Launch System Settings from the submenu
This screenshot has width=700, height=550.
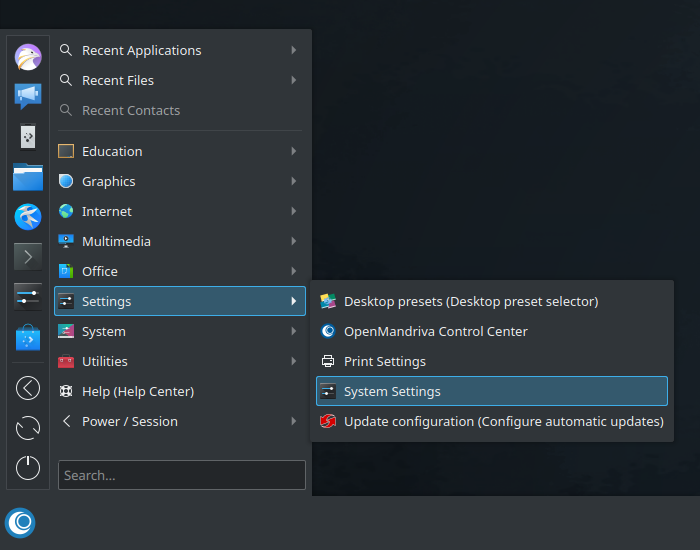pos(492,391)
